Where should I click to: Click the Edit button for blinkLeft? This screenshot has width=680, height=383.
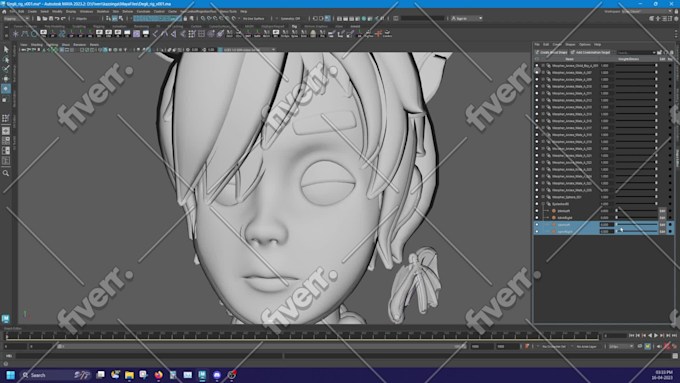point(662,211)
